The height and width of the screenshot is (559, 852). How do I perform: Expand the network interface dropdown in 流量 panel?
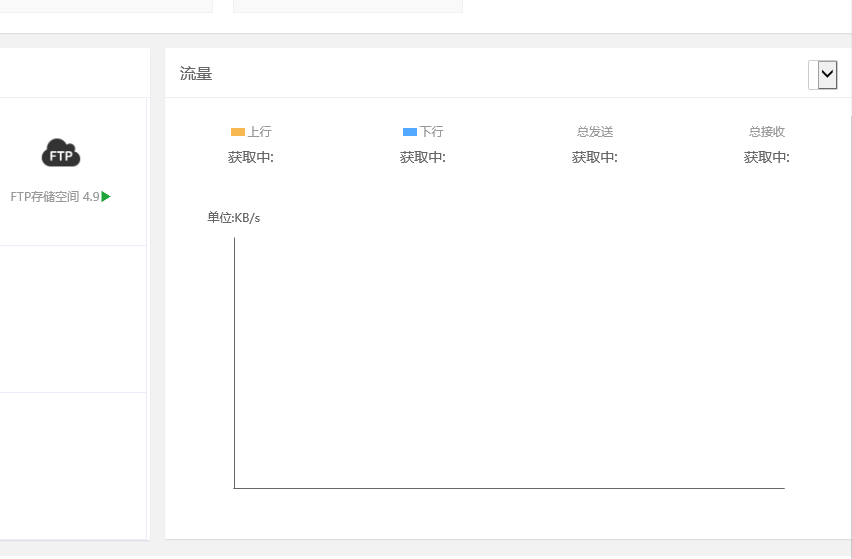[x=823, y=75]
